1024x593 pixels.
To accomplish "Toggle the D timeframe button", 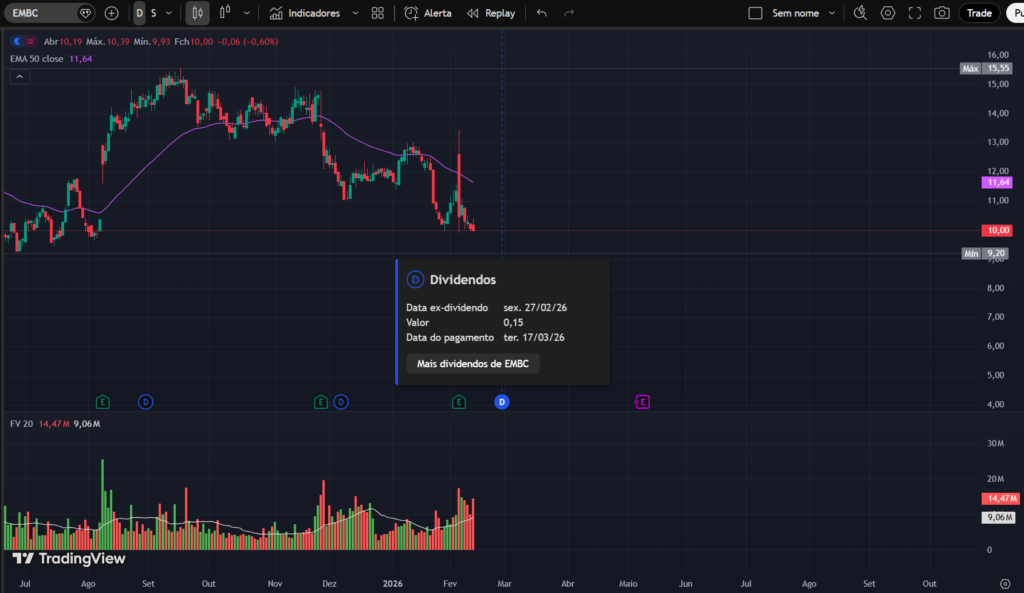I will (x=140, y=13).
